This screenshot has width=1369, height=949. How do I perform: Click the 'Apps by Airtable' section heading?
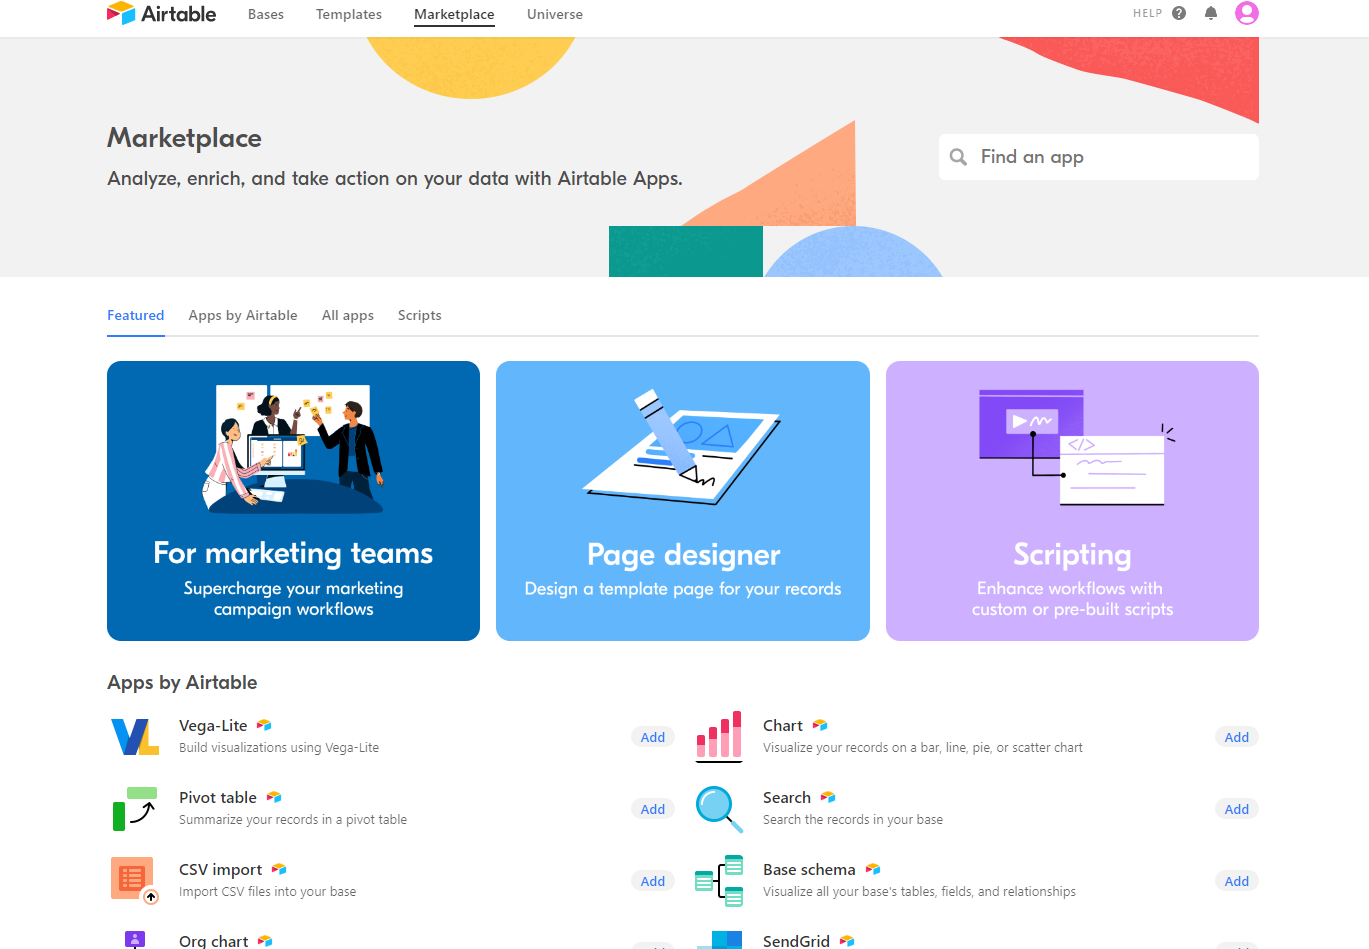182,683
